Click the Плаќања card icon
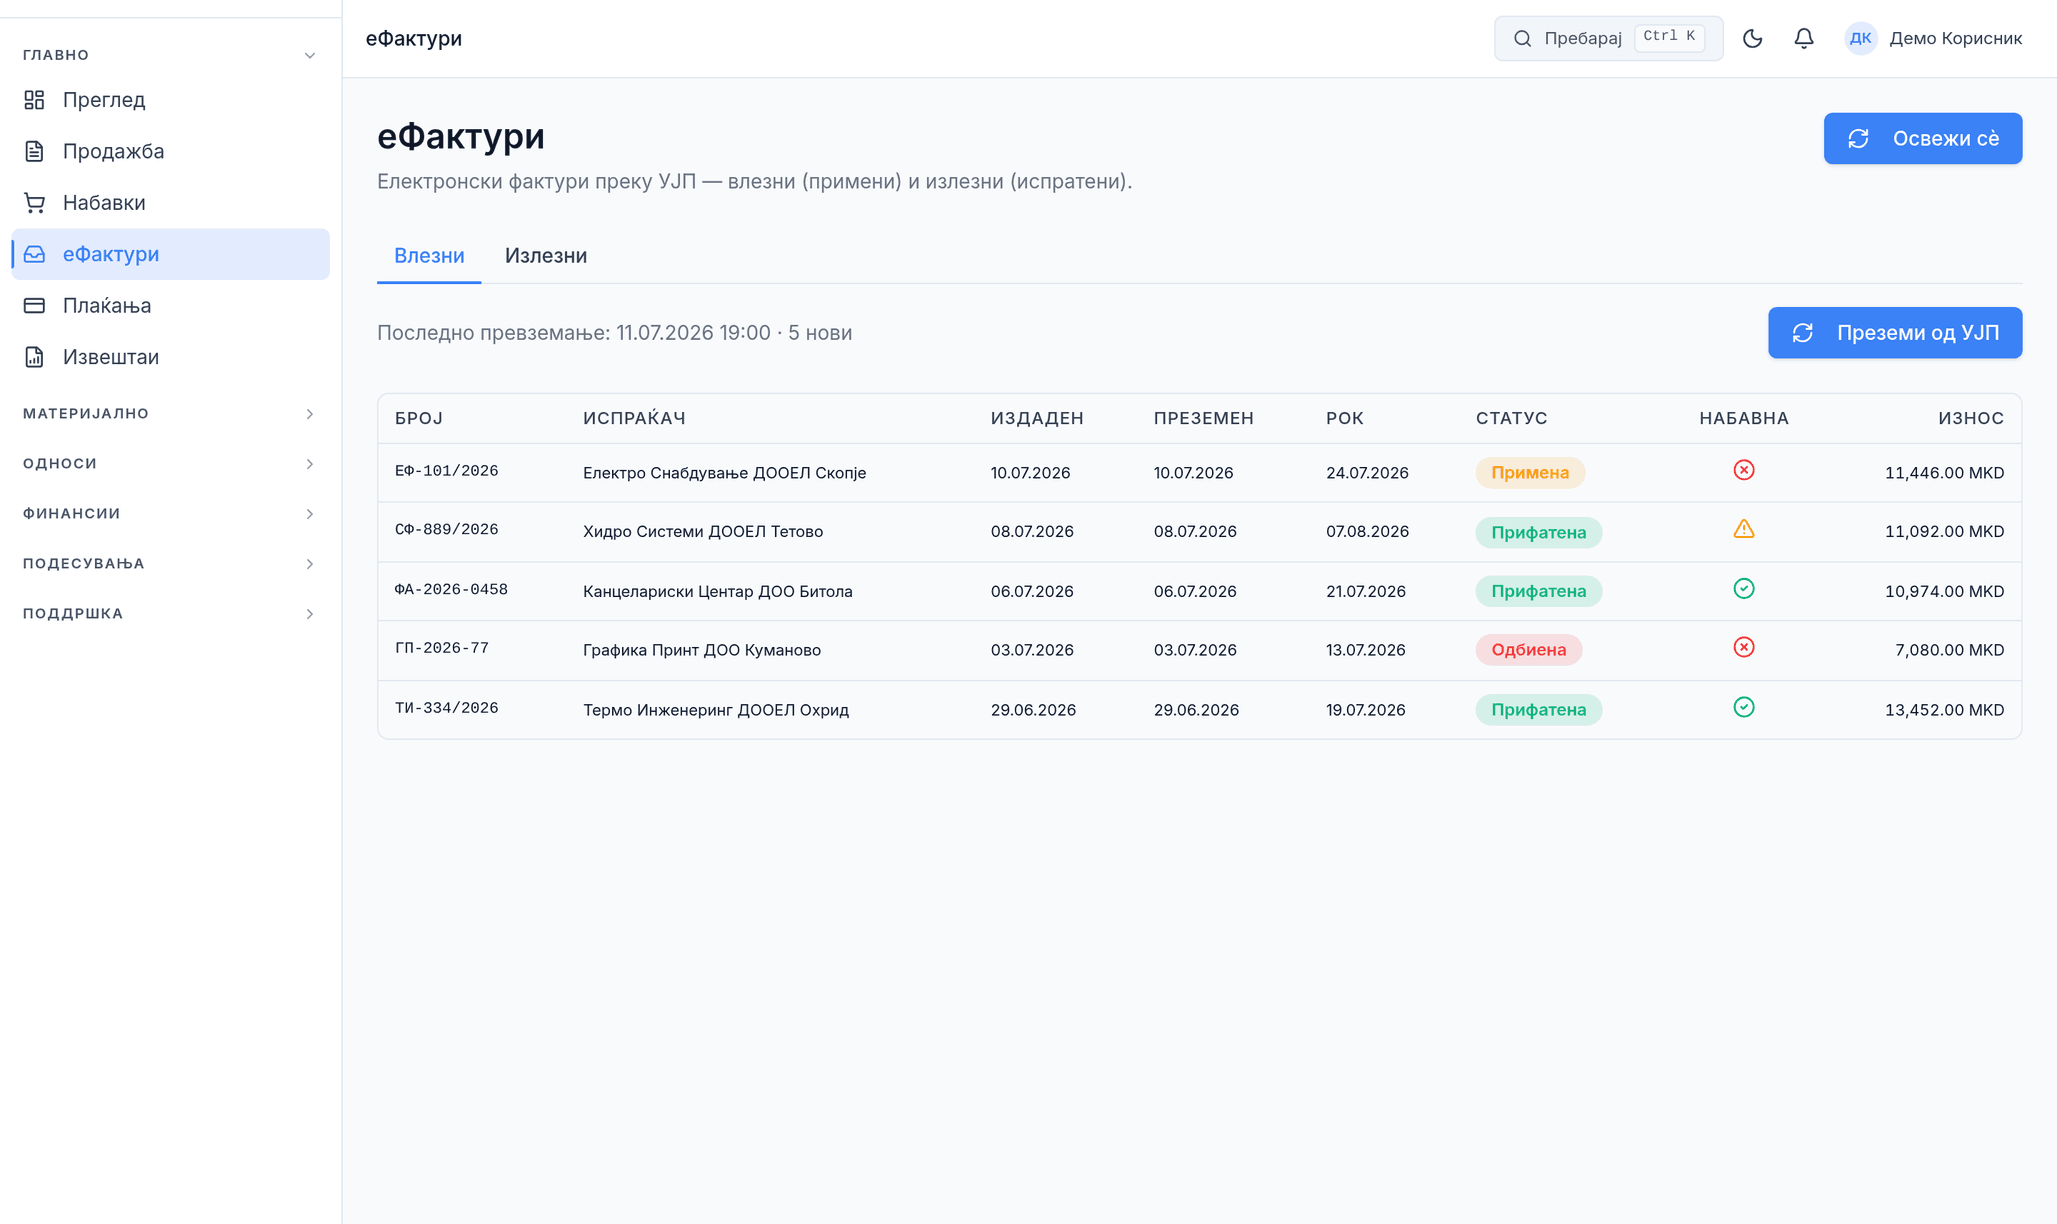The height and width of the screenshot is (1224, 2057). pos(34,305)
